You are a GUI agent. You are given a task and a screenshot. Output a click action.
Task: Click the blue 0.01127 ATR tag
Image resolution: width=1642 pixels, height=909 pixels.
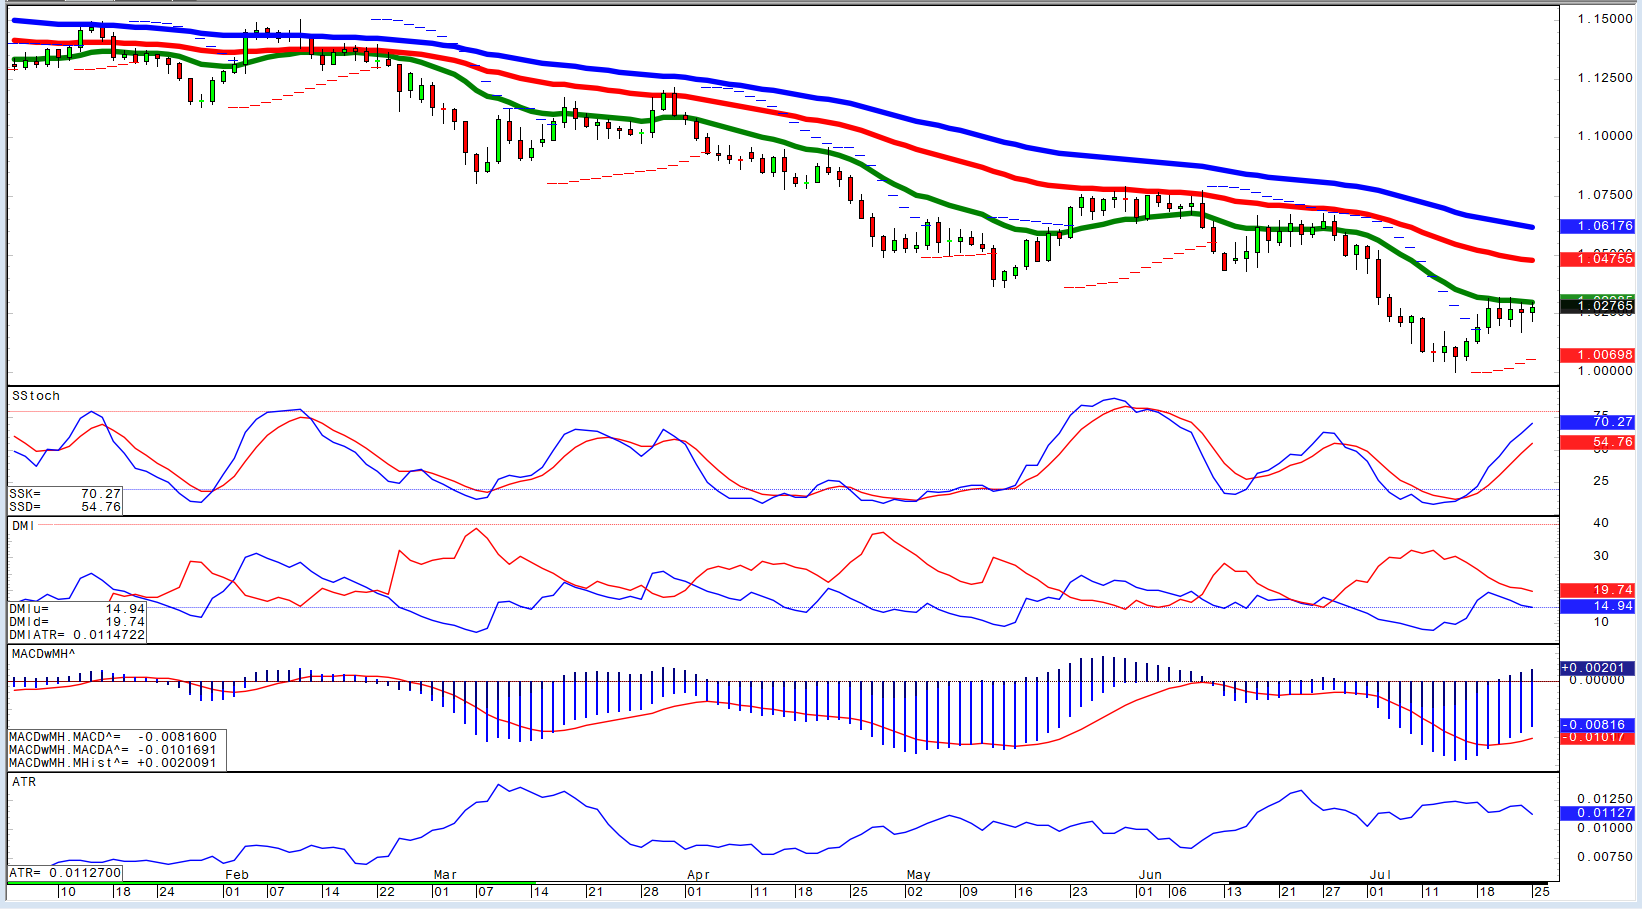(x=1598, y=813)
